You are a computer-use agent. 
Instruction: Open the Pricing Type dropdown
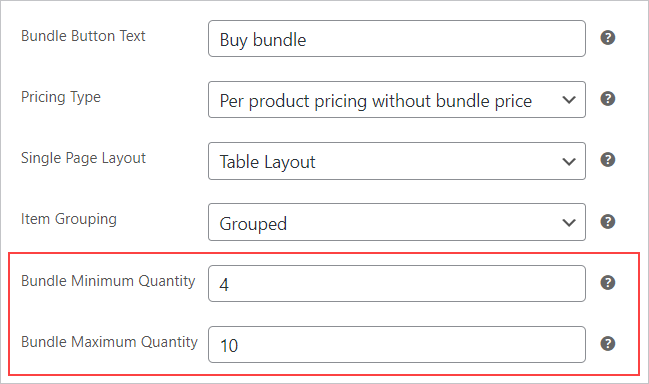click(397, 100)
